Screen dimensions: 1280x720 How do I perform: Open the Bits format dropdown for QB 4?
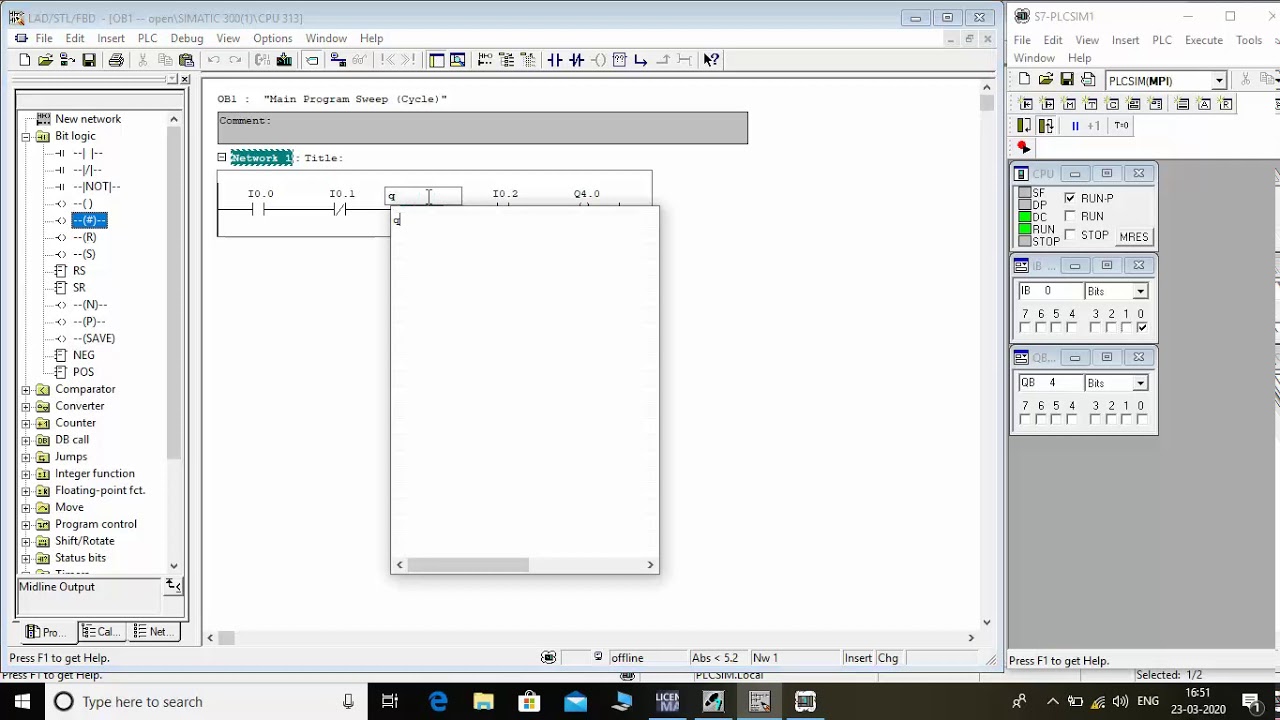pos(1141,383)
